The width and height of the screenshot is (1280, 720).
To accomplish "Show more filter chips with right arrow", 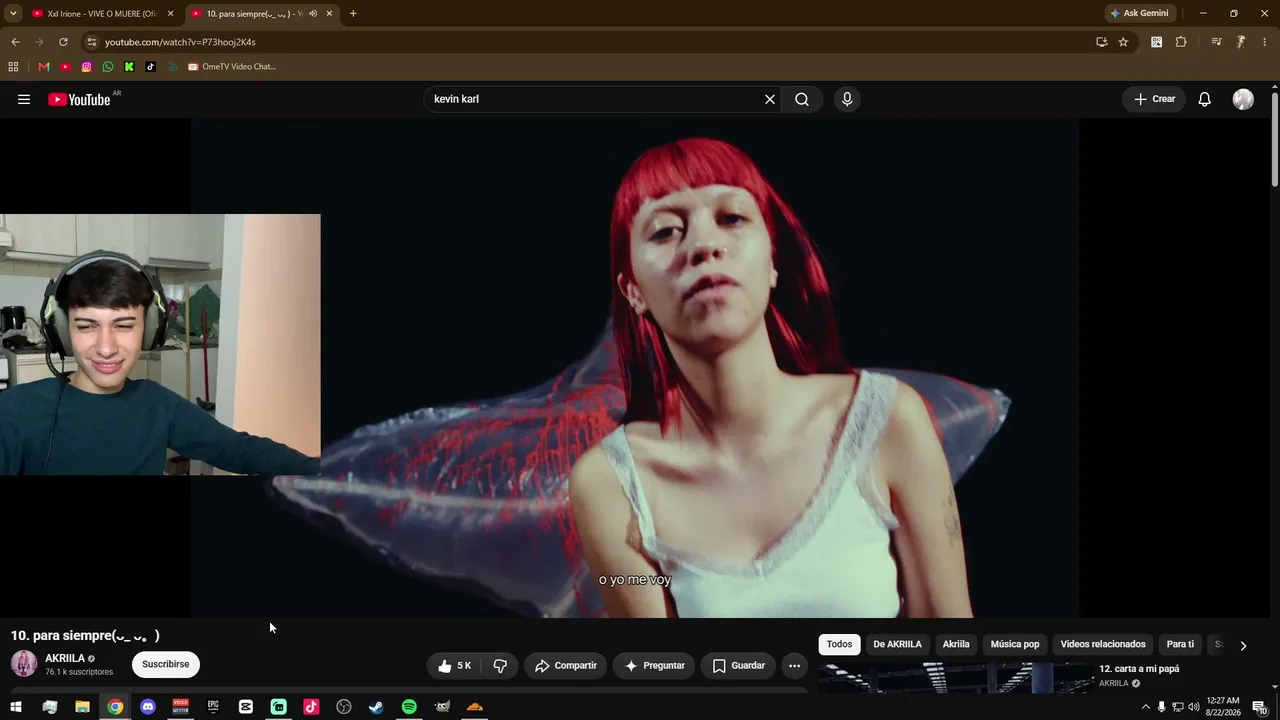I will pyautogui.click(x=1243, y=645).
